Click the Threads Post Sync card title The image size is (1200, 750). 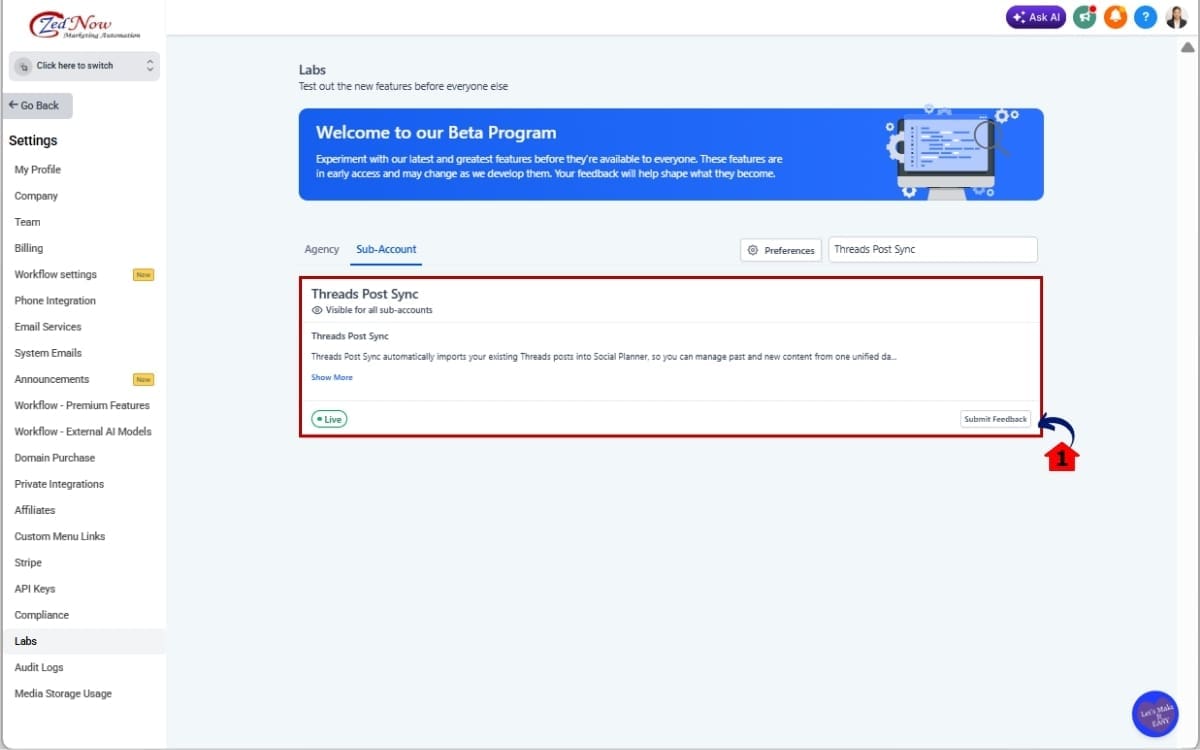(x=365, y=294)
